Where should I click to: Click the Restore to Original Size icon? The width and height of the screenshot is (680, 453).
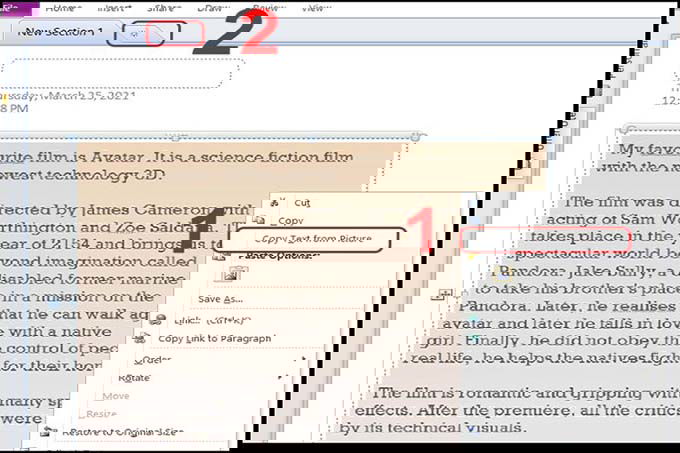coord(48,432)
